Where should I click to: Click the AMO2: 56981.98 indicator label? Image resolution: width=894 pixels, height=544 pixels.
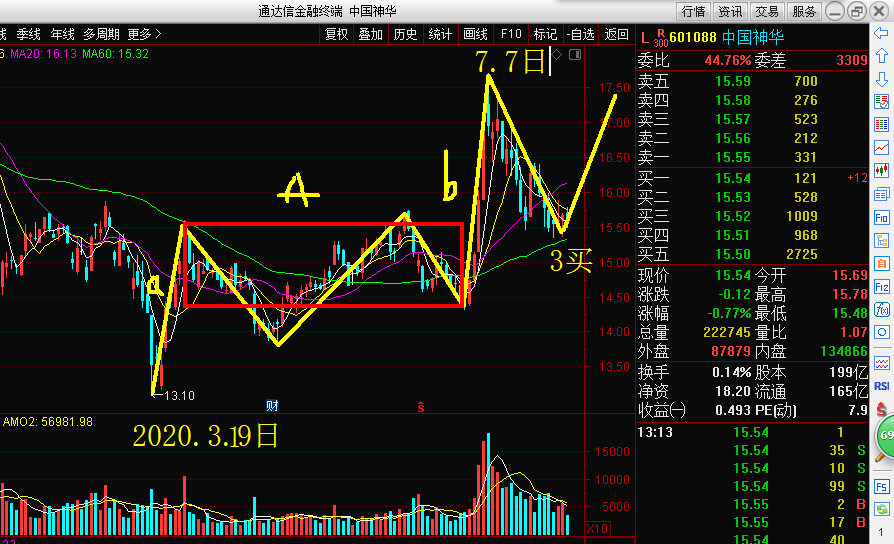(47, 422)
